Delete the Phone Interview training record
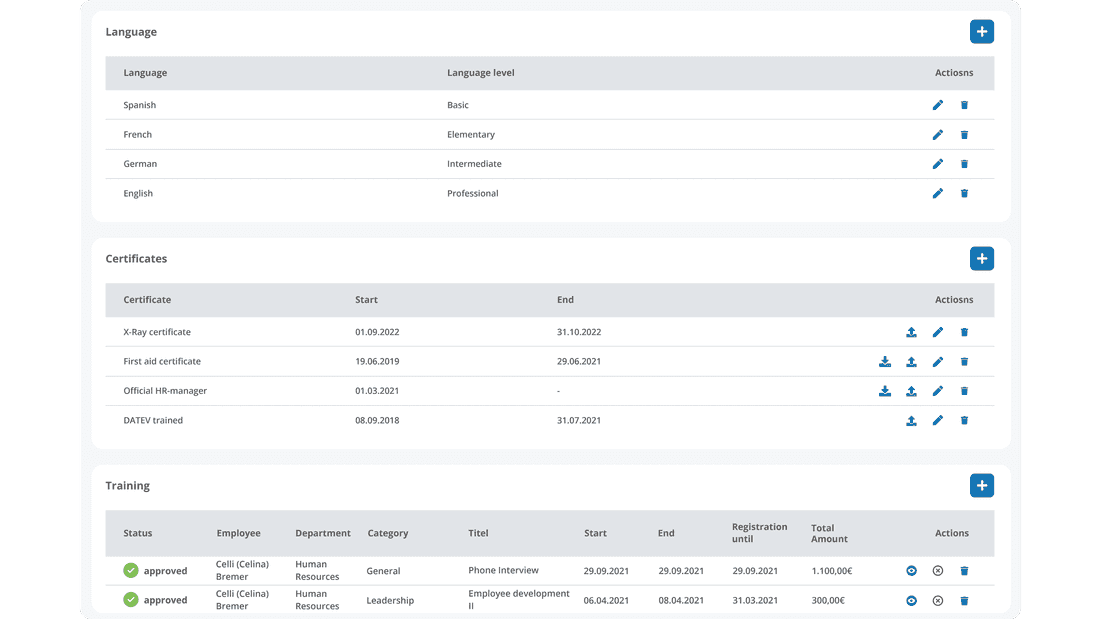This screenshot has height=619, width=1100. [x=964, y=570]
